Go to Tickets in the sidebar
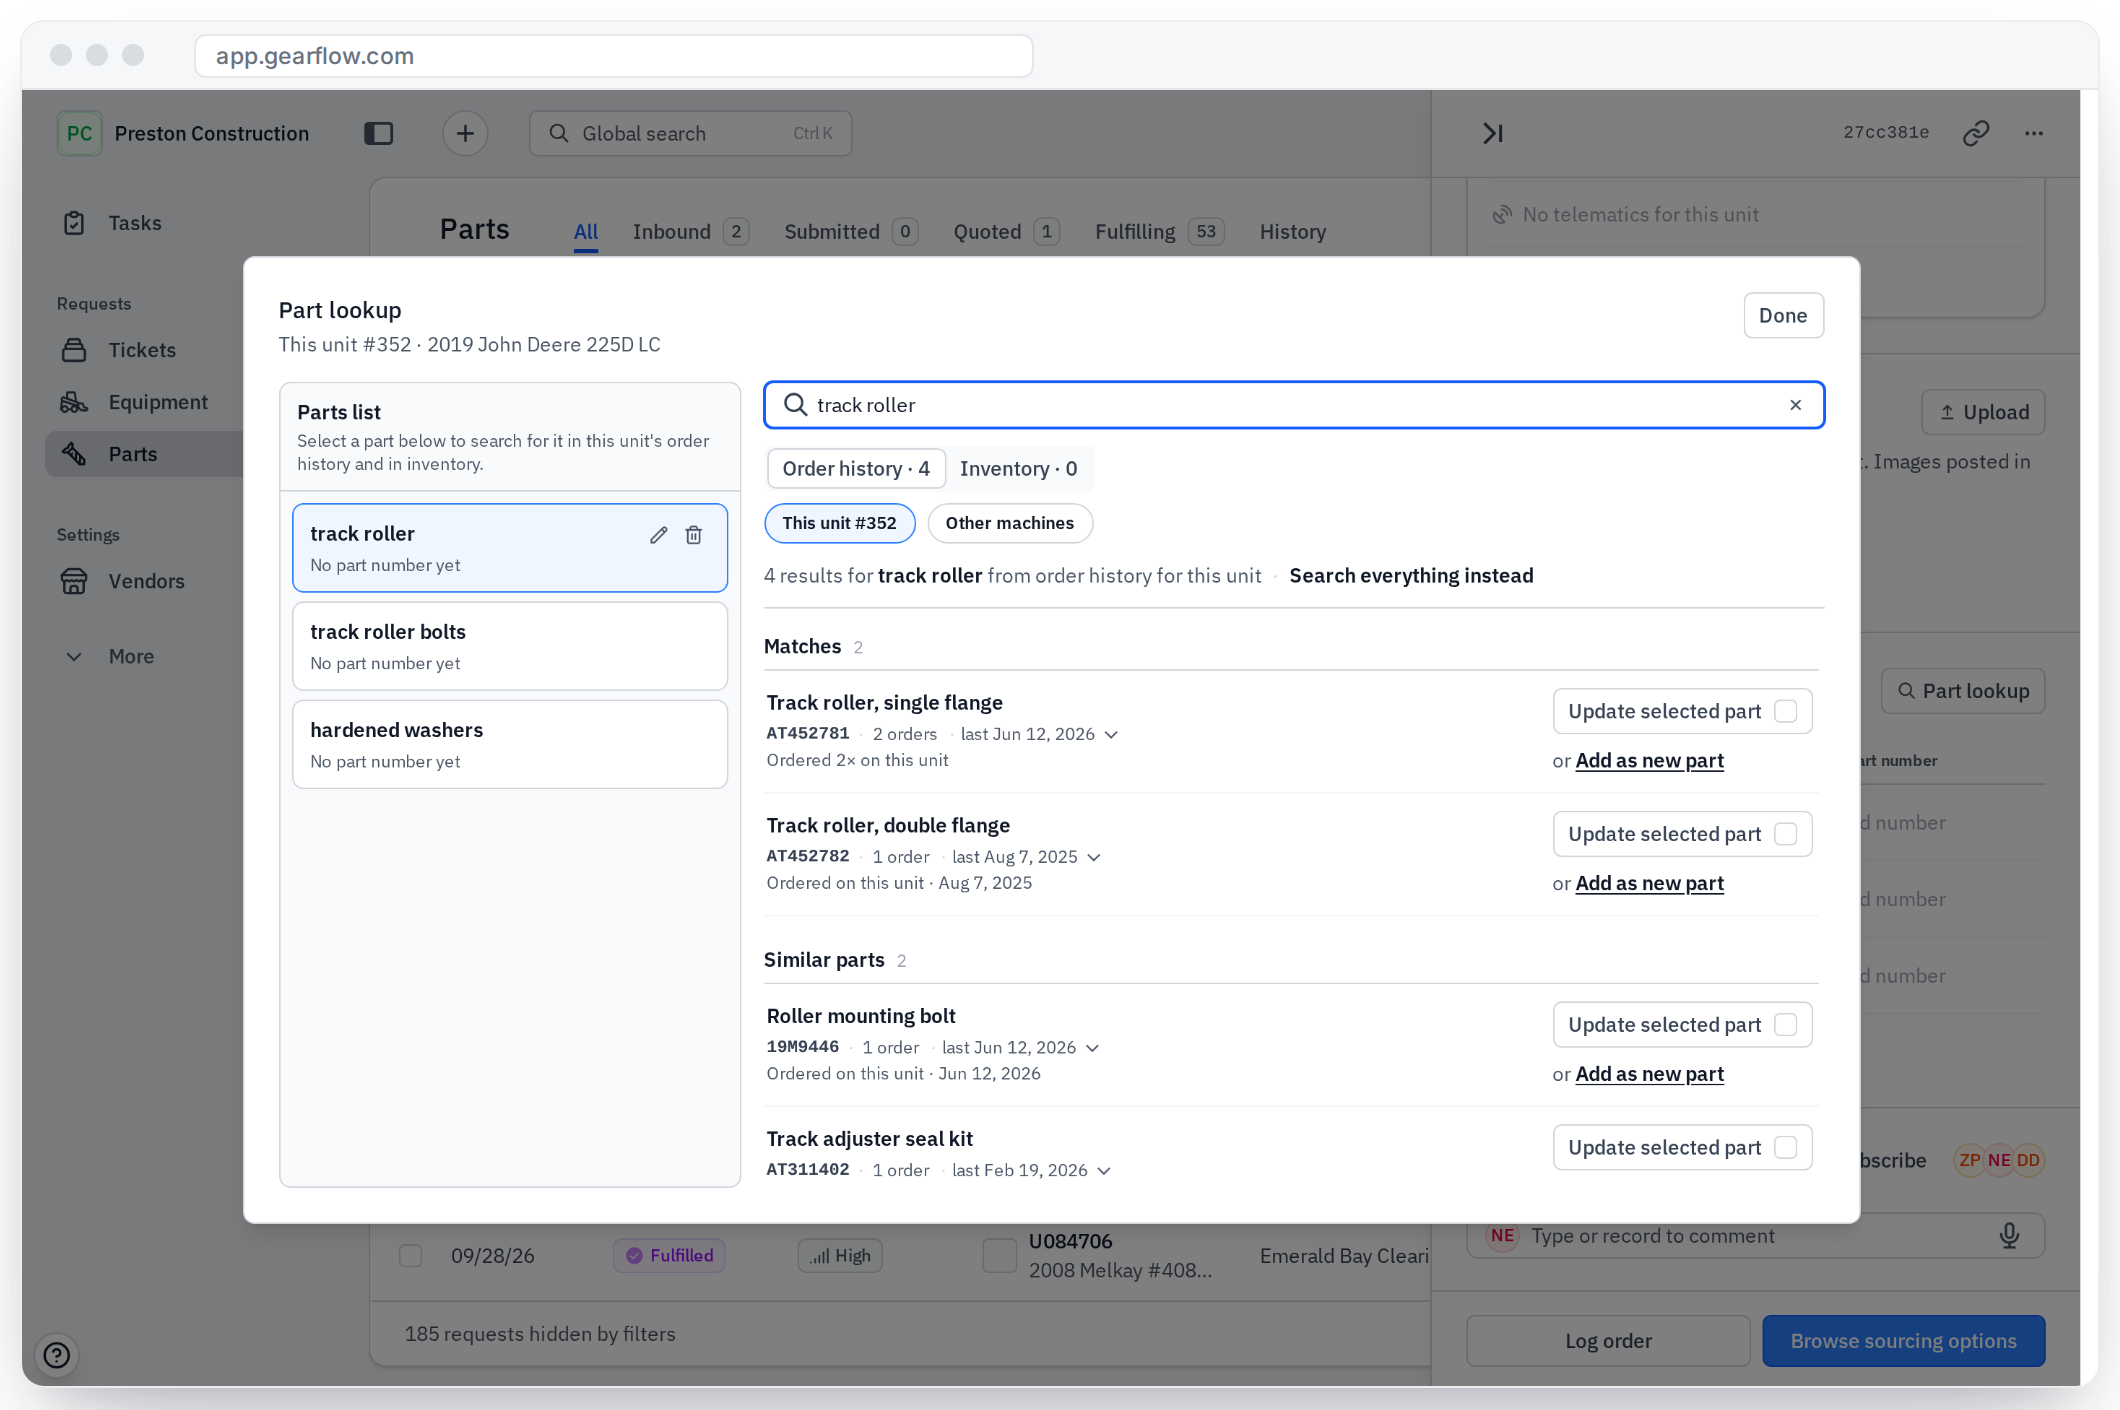This screenshot has width=2120, height=1410. [142, 350]
